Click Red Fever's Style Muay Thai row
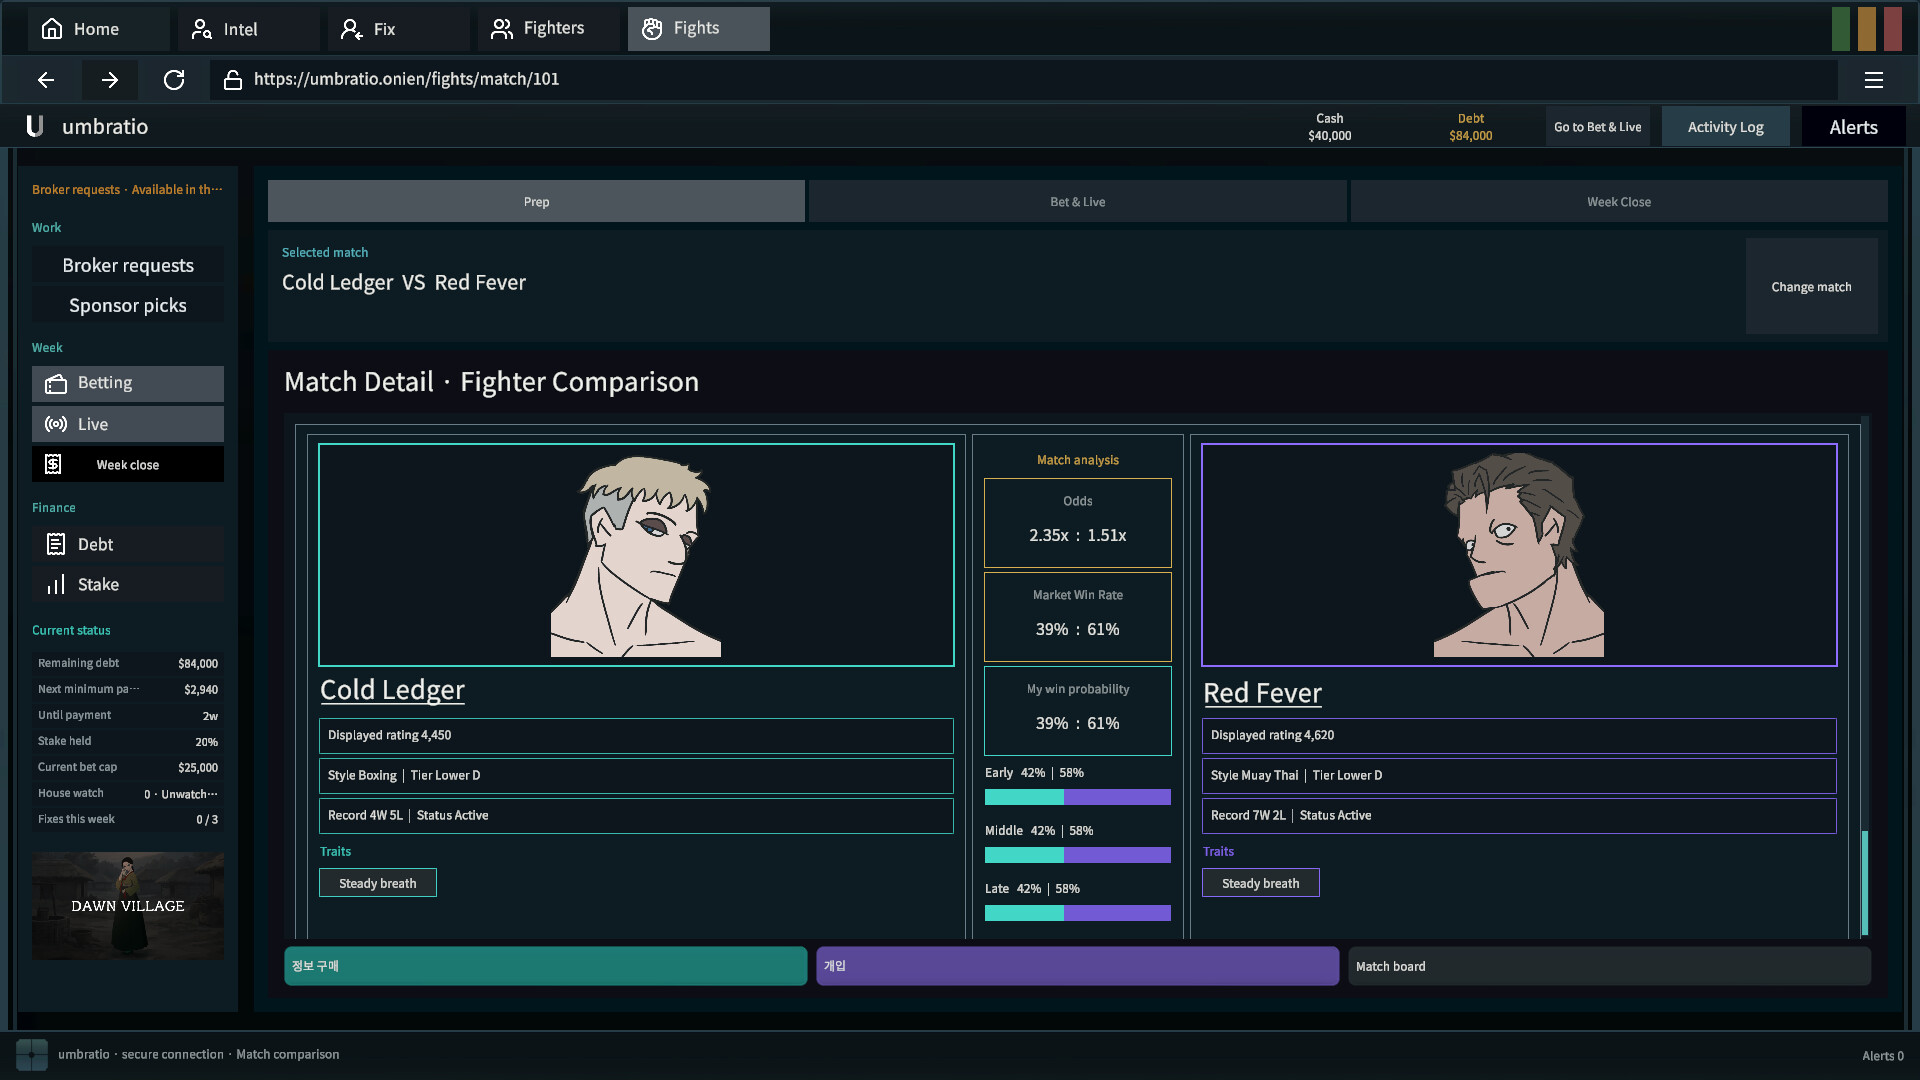1920x1080 pixels. [x=1519, y=775]
